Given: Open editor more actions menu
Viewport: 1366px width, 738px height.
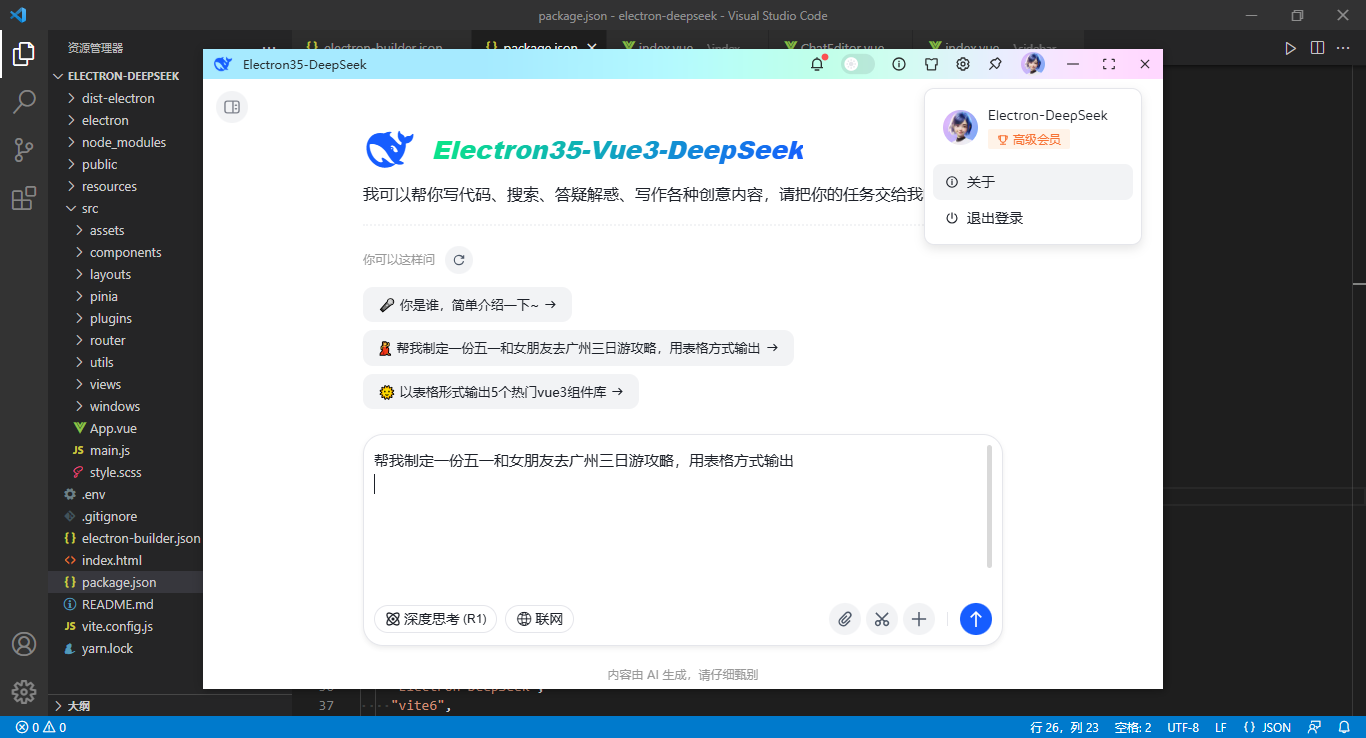Looking at the screenshot, I should [x=1343, y=47].
